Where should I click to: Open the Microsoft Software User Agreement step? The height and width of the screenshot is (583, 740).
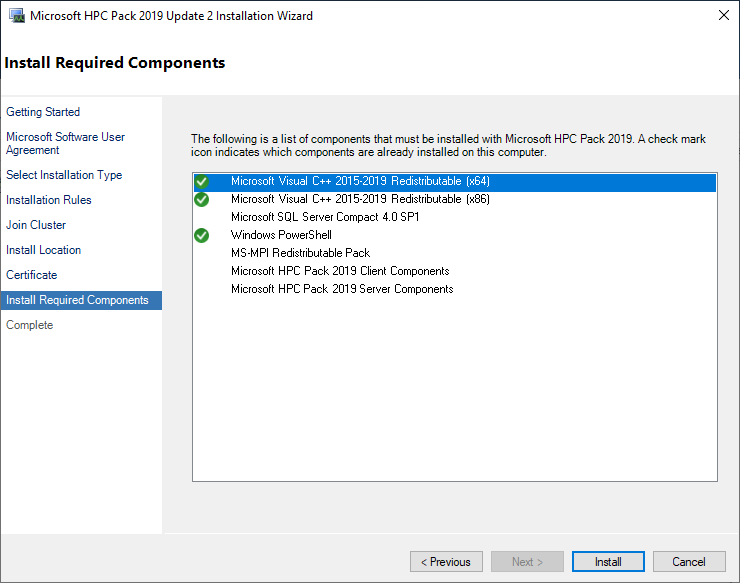tap(65, 143)
